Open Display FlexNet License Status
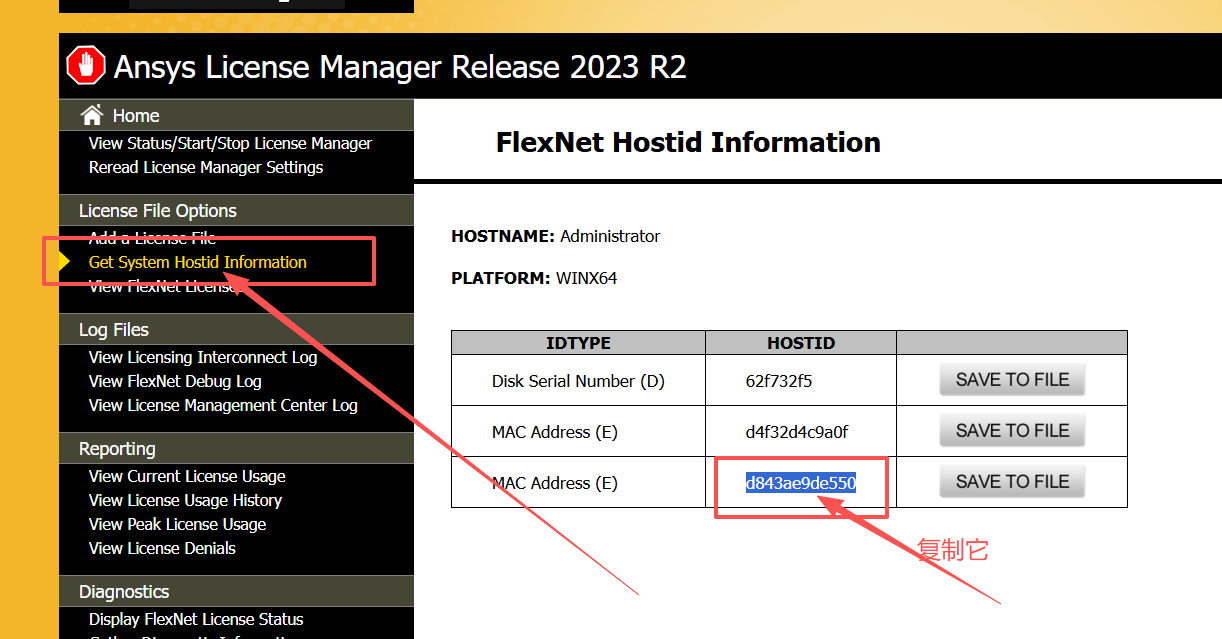 (196, 619)
